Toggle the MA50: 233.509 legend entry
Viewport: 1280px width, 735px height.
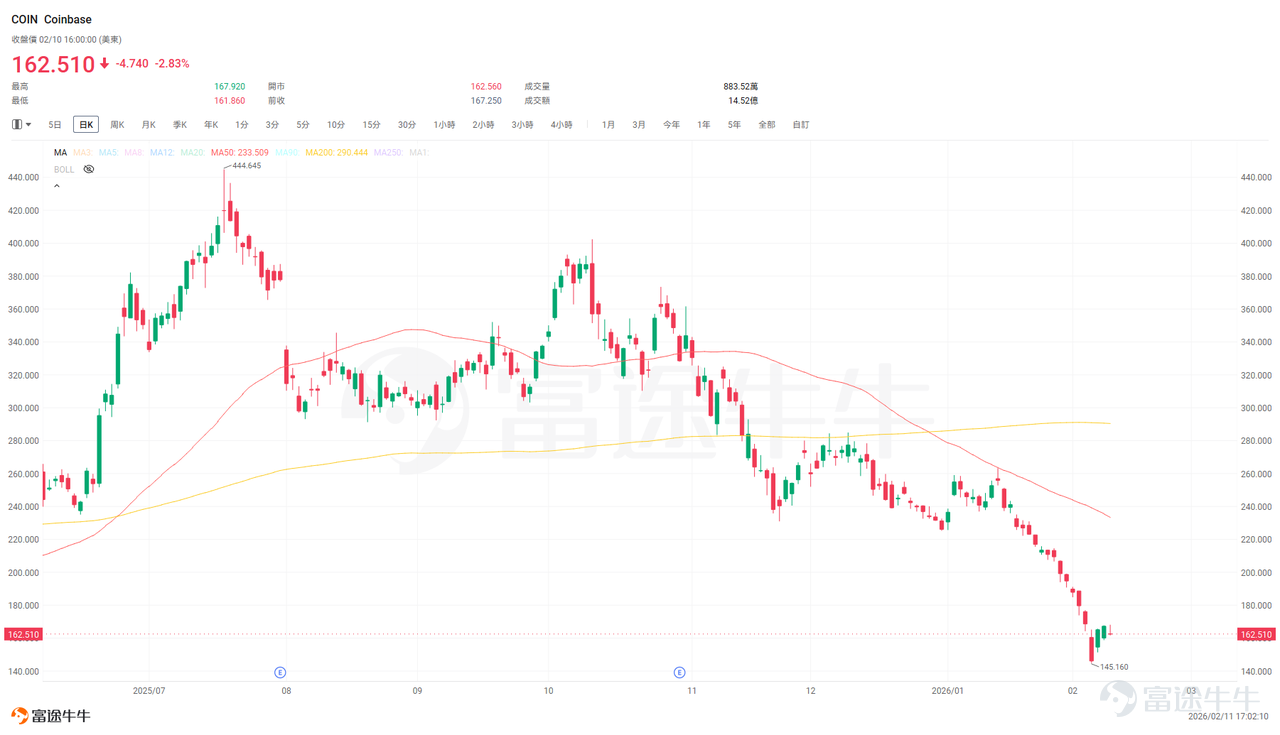tap(240, 152)
